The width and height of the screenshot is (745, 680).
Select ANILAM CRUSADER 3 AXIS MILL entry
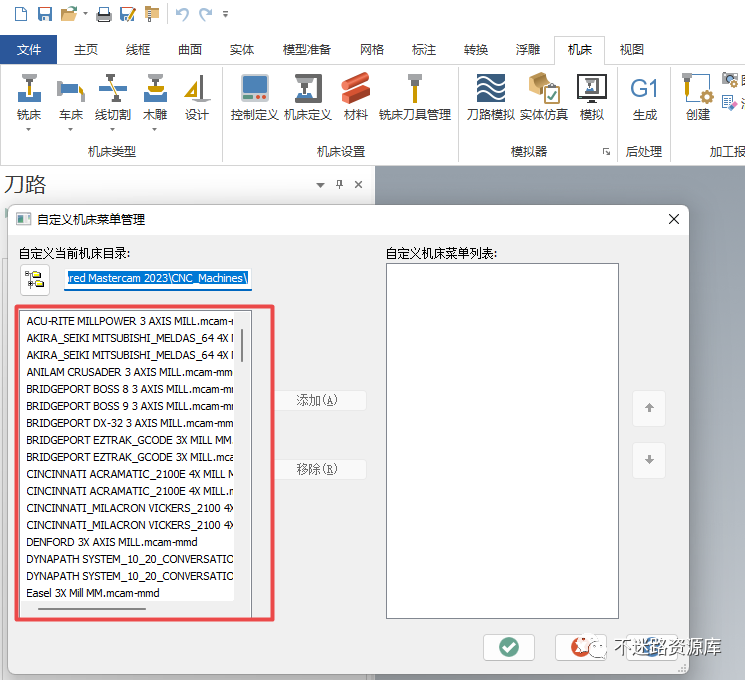pyautogui.click(x=130, y=372)
